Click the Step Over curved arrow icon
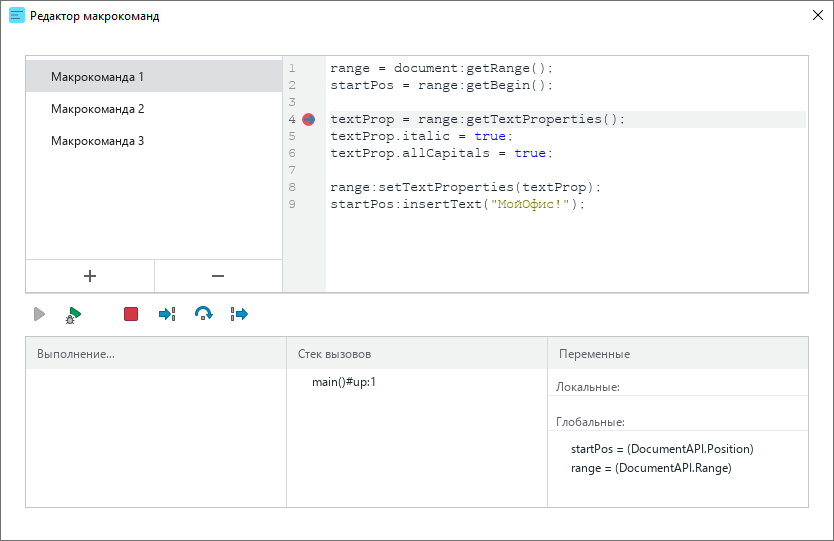The width and height of the screenshot is (834, 541). click(x=203, y=314)
